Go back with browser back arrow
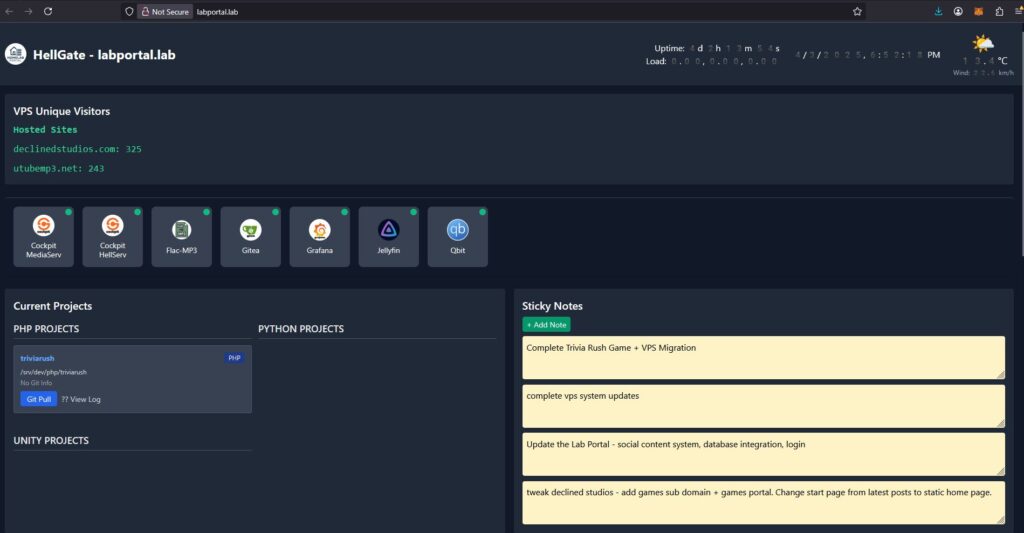Viewport: 1024px width, 533px height. pos(9,11)
